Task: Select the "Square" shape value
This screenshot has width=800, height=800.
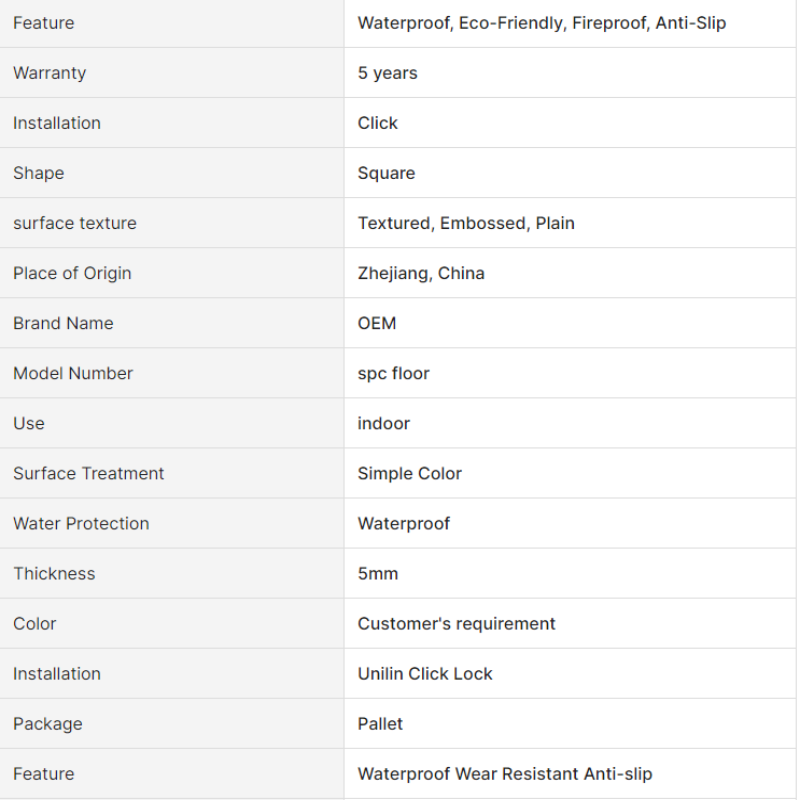Action: coord(386,173)
